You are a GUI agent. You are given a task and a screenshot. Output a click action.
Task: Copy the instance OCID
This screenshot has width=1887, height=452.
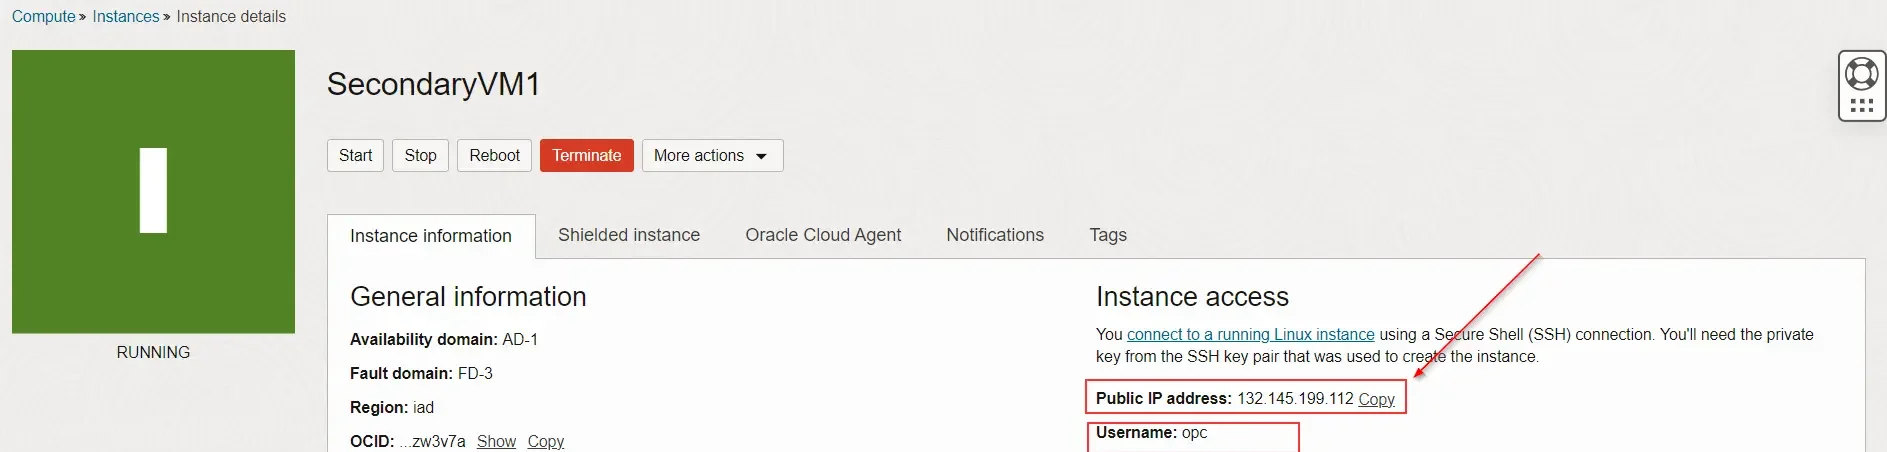point(545,441)
